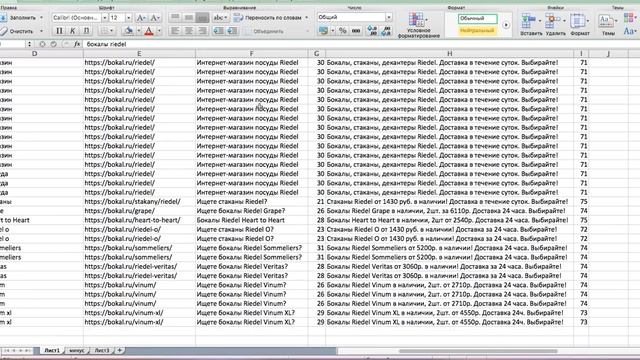Screen dimensions: 640x360
Task: Apply red font color A
Action: click(x=149, y=31)
